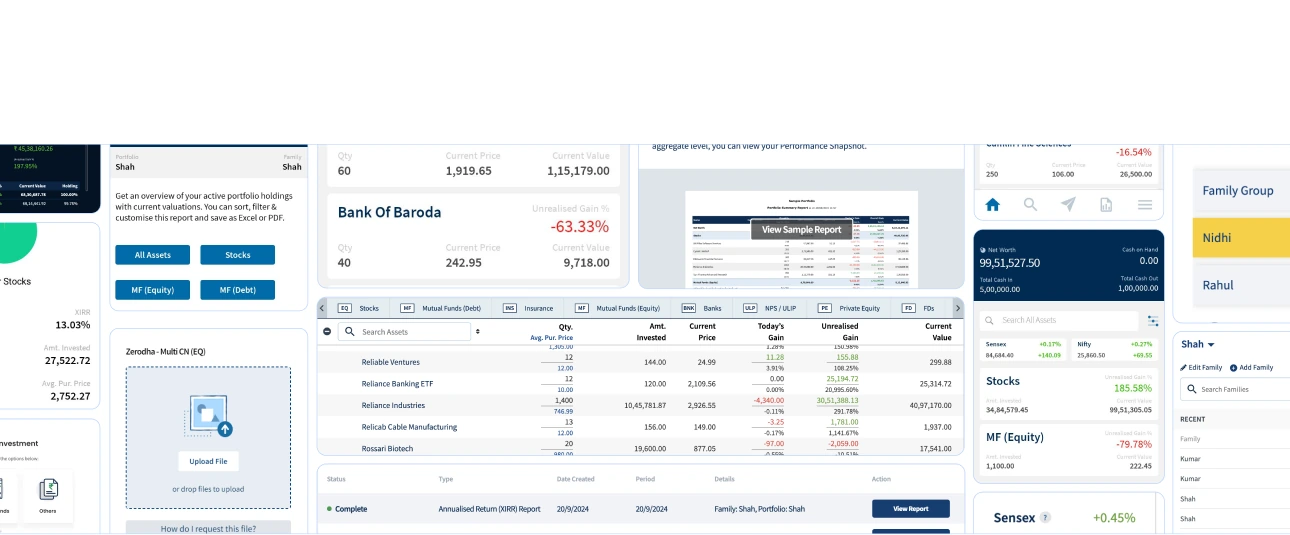Open the MF (Equity) summary card
The height and width of the screenshot is (535, 1290).
(x=1068, y=448)
